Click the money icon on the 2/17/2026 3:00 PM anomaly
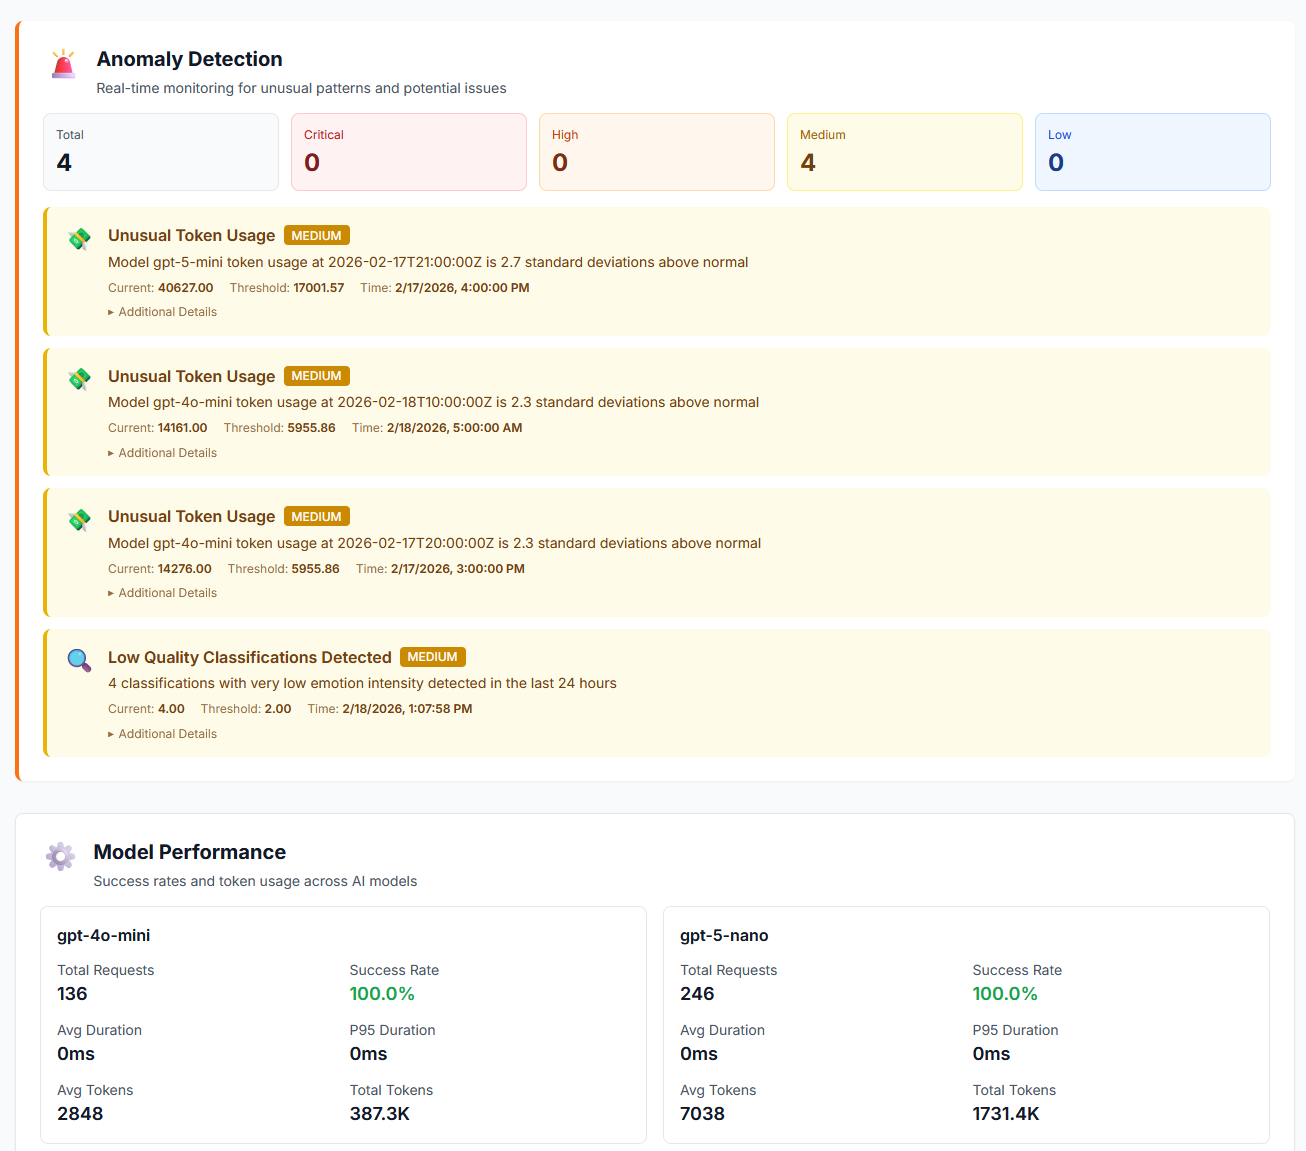Image resolution: width=1306 pixels, height=1151 pixels. point(79,520)
